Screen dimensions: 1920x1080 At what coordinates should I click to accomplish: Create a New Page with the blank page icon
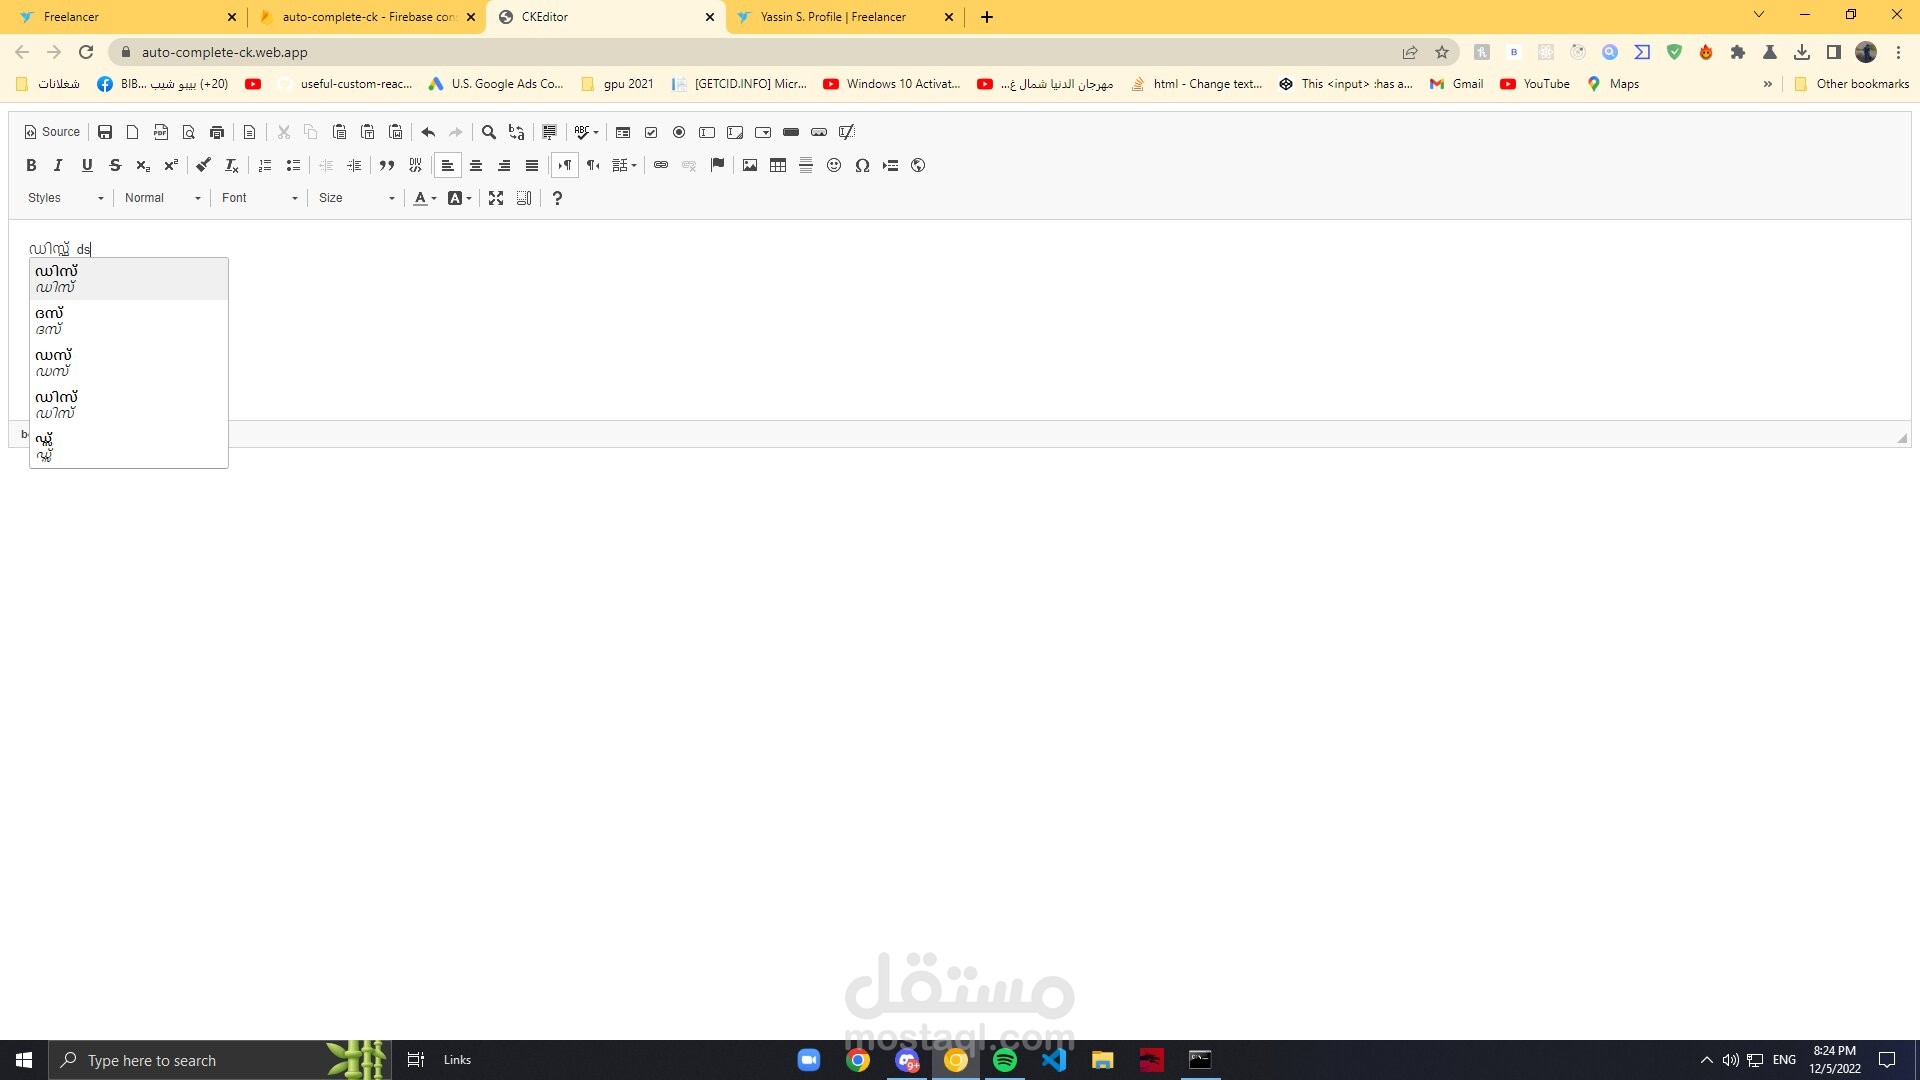[132, 132]
